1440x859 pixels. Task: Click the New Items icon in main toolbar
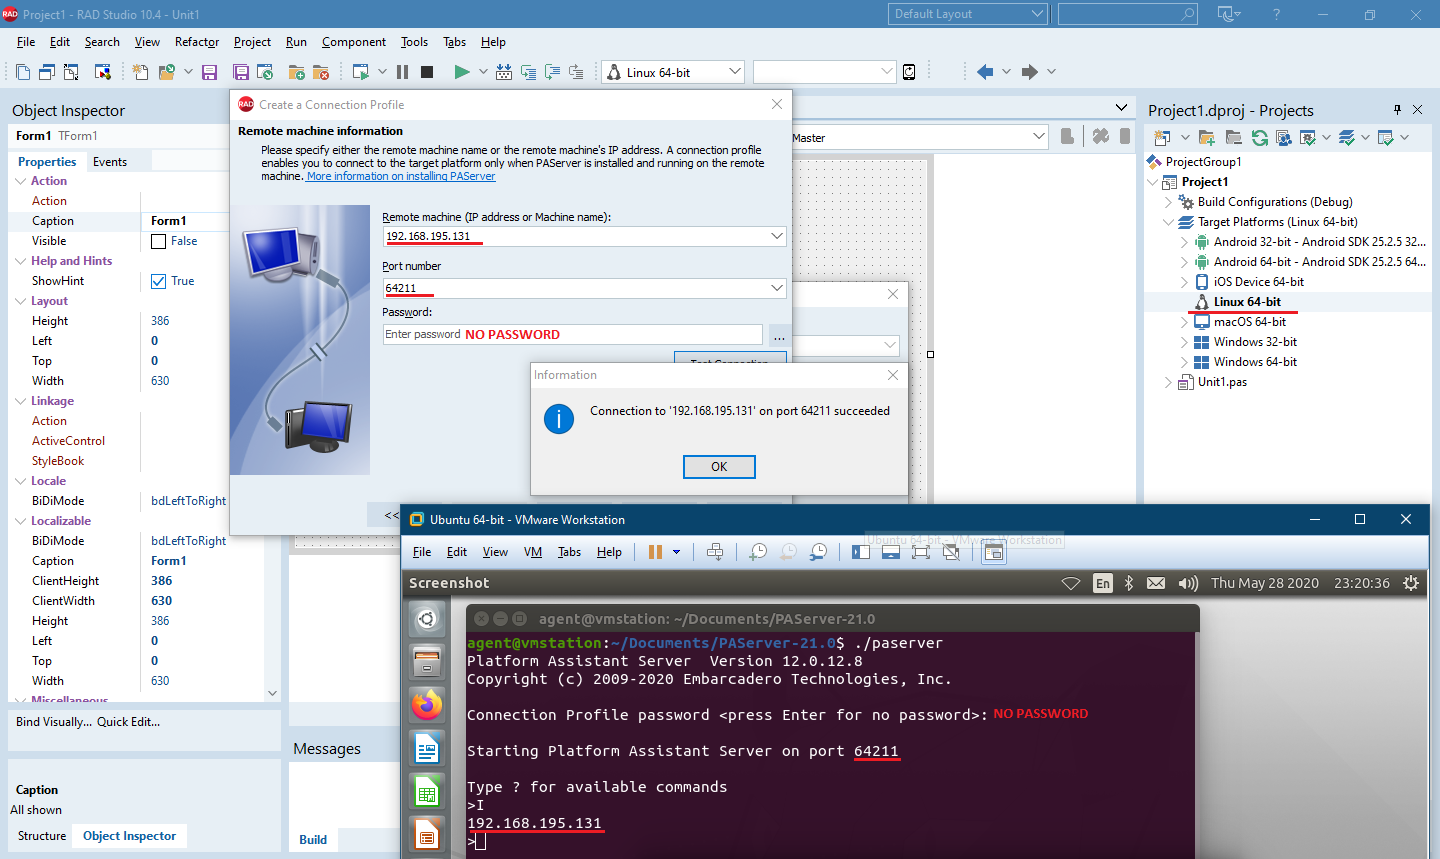[x=140, y=72]
